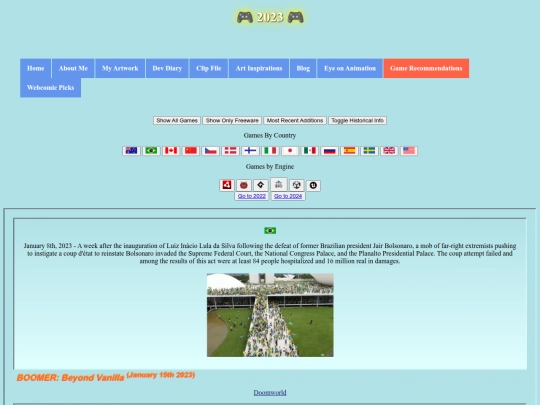
Task: Select the Unity engine icon
Action: 296,185
